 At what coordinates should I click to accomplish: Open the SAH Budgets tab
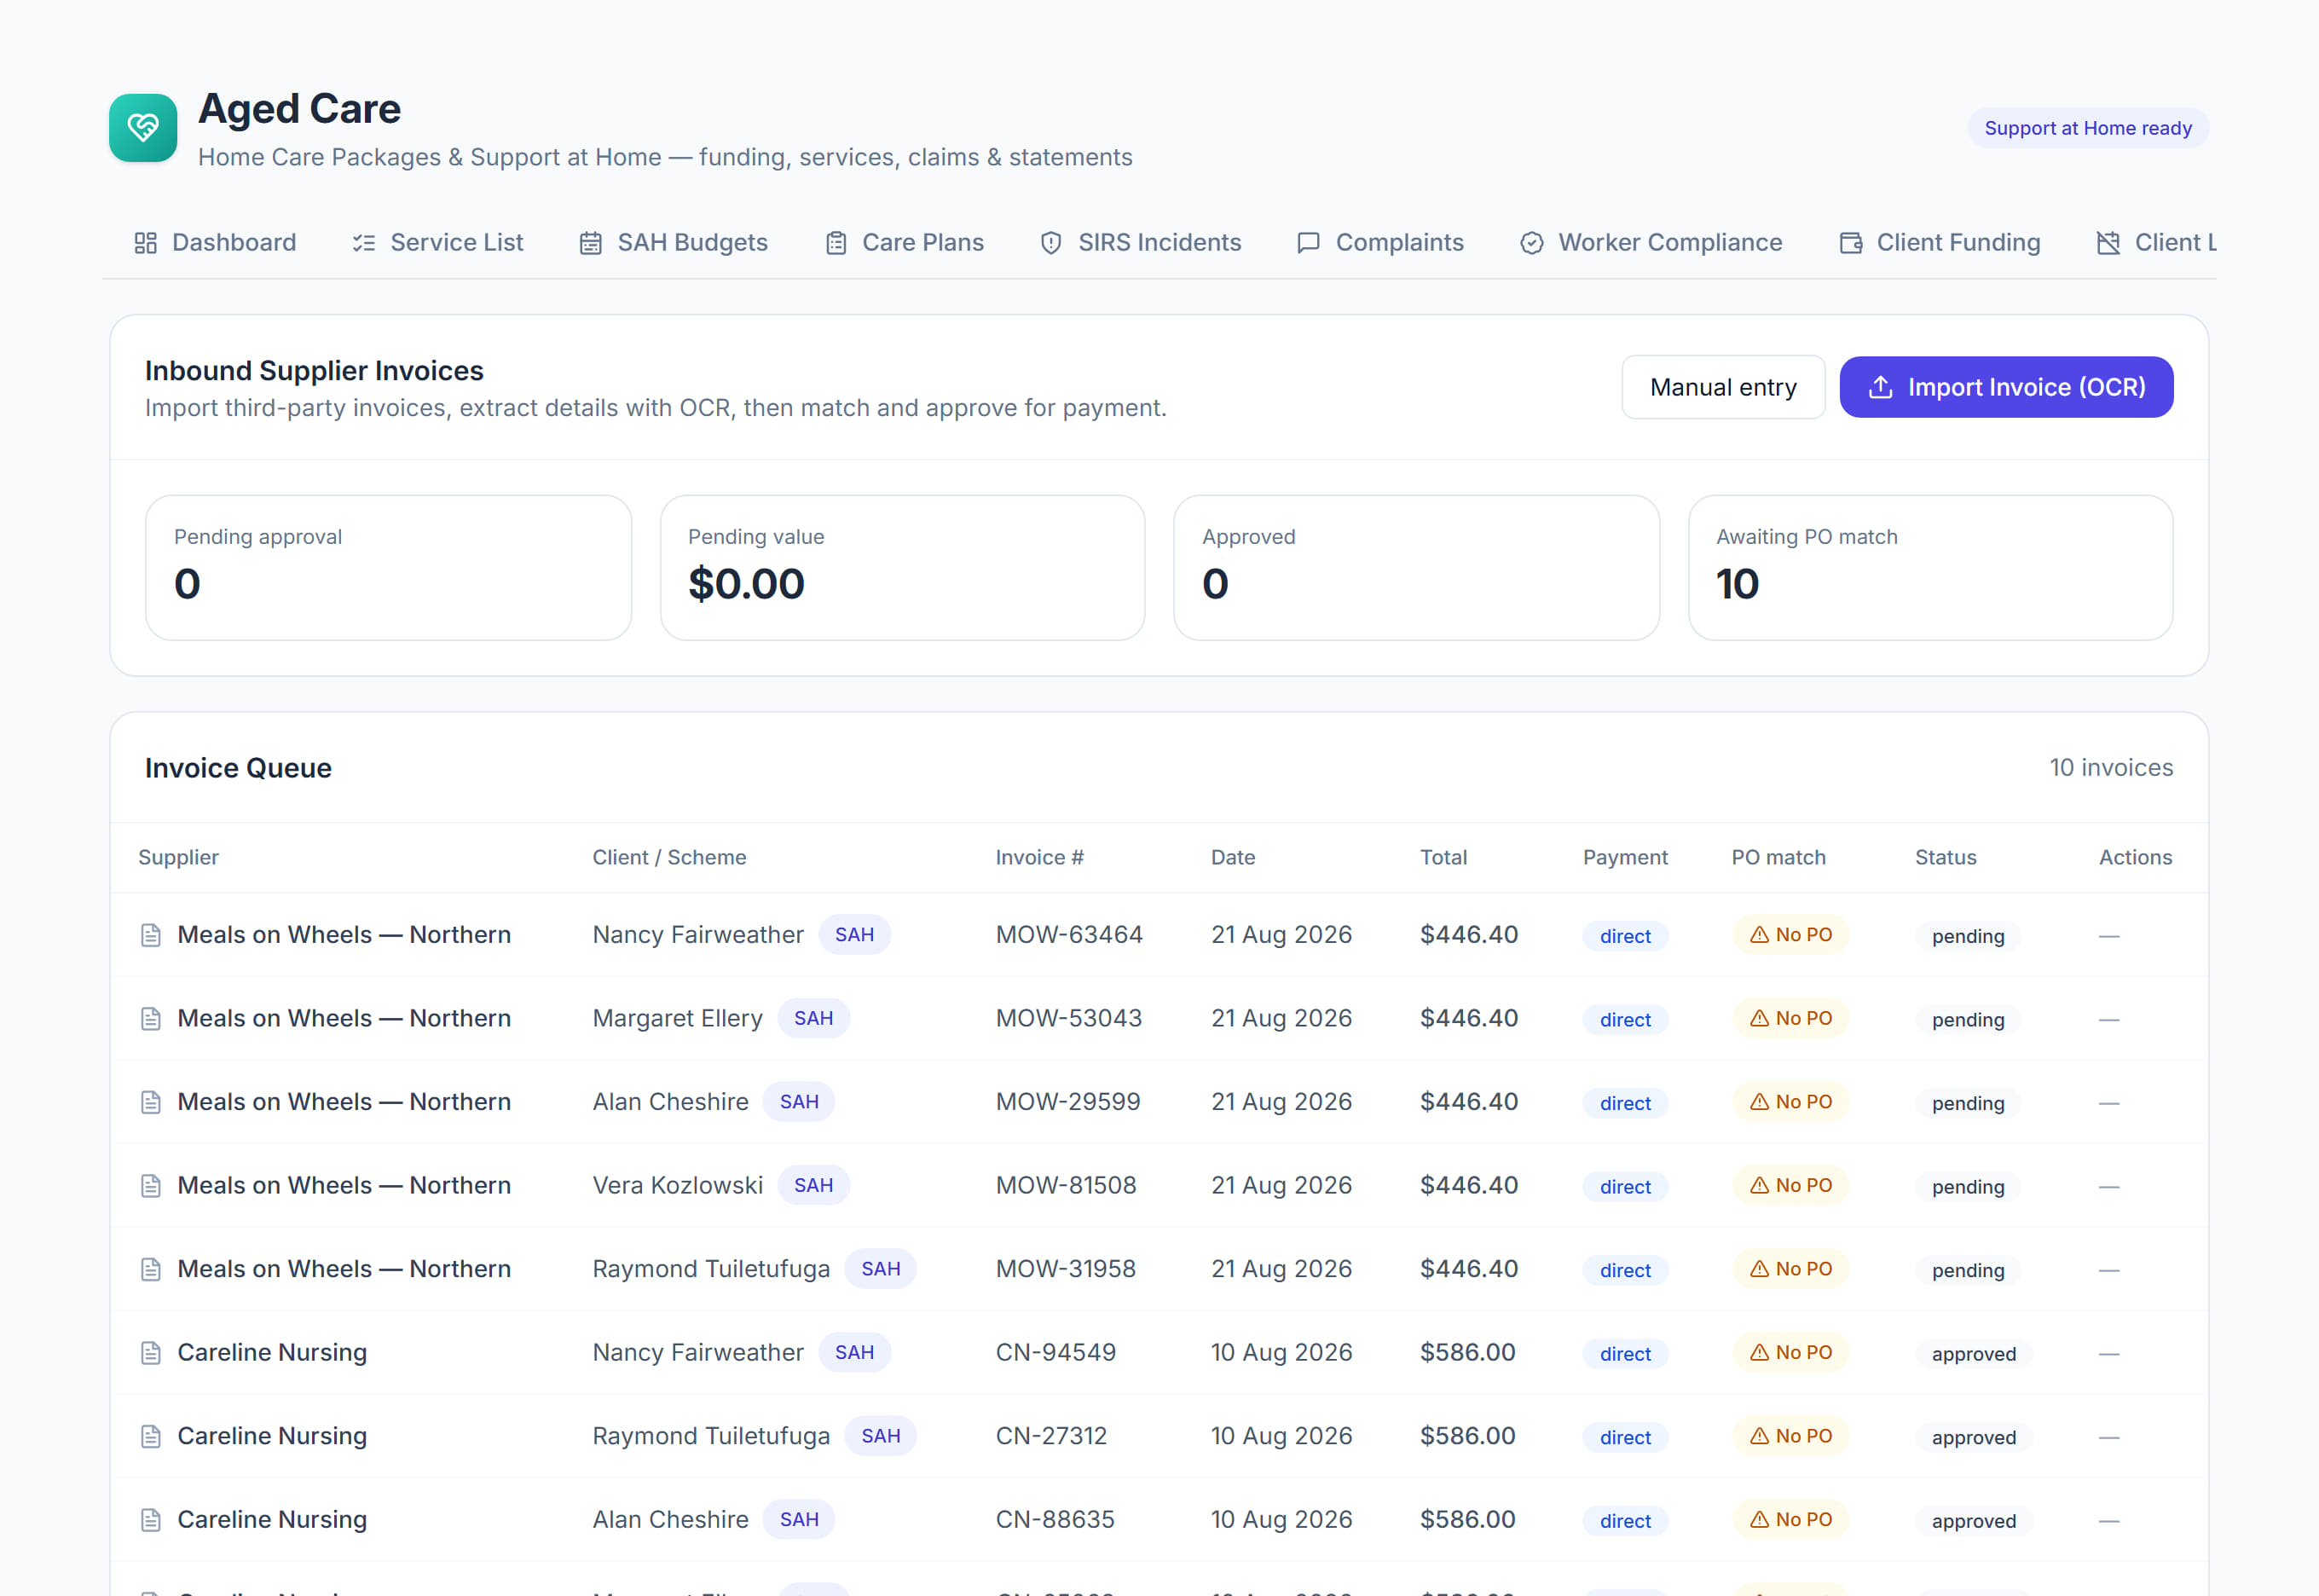pyautogui.click(x=674, y=243)
